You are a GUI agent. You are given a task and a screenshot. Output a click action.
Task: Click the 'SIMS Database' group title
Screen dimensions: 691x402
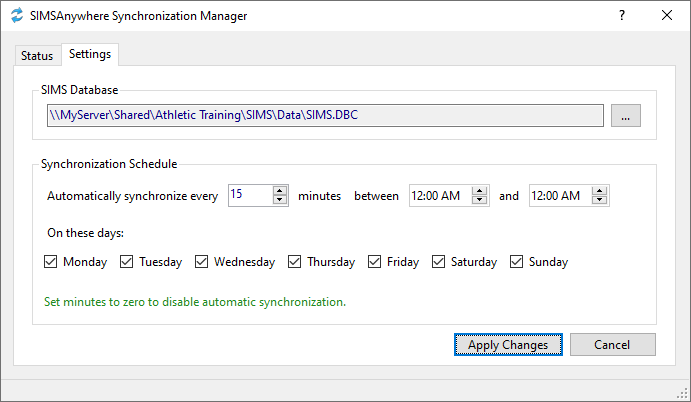[x=79, y=90]
